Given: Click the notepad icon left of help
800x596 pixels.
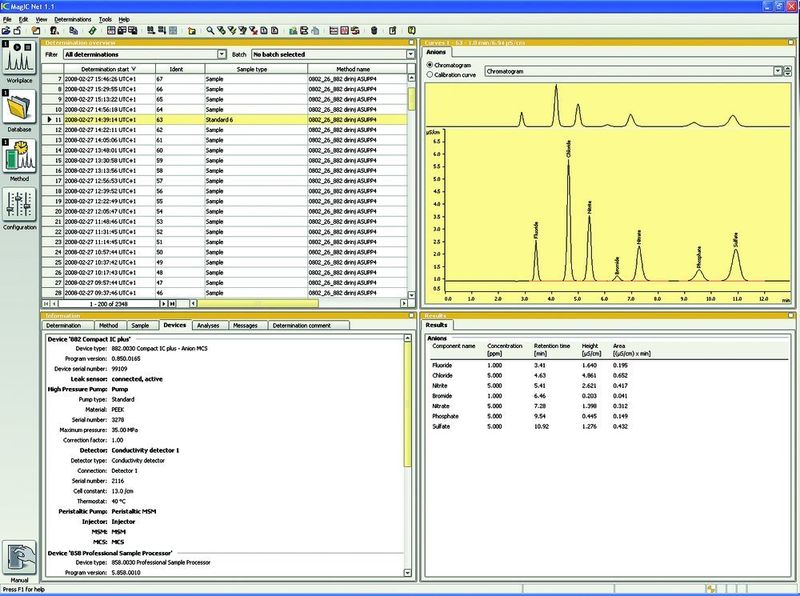Looking at the screenshot, I should tap(393, 31).
